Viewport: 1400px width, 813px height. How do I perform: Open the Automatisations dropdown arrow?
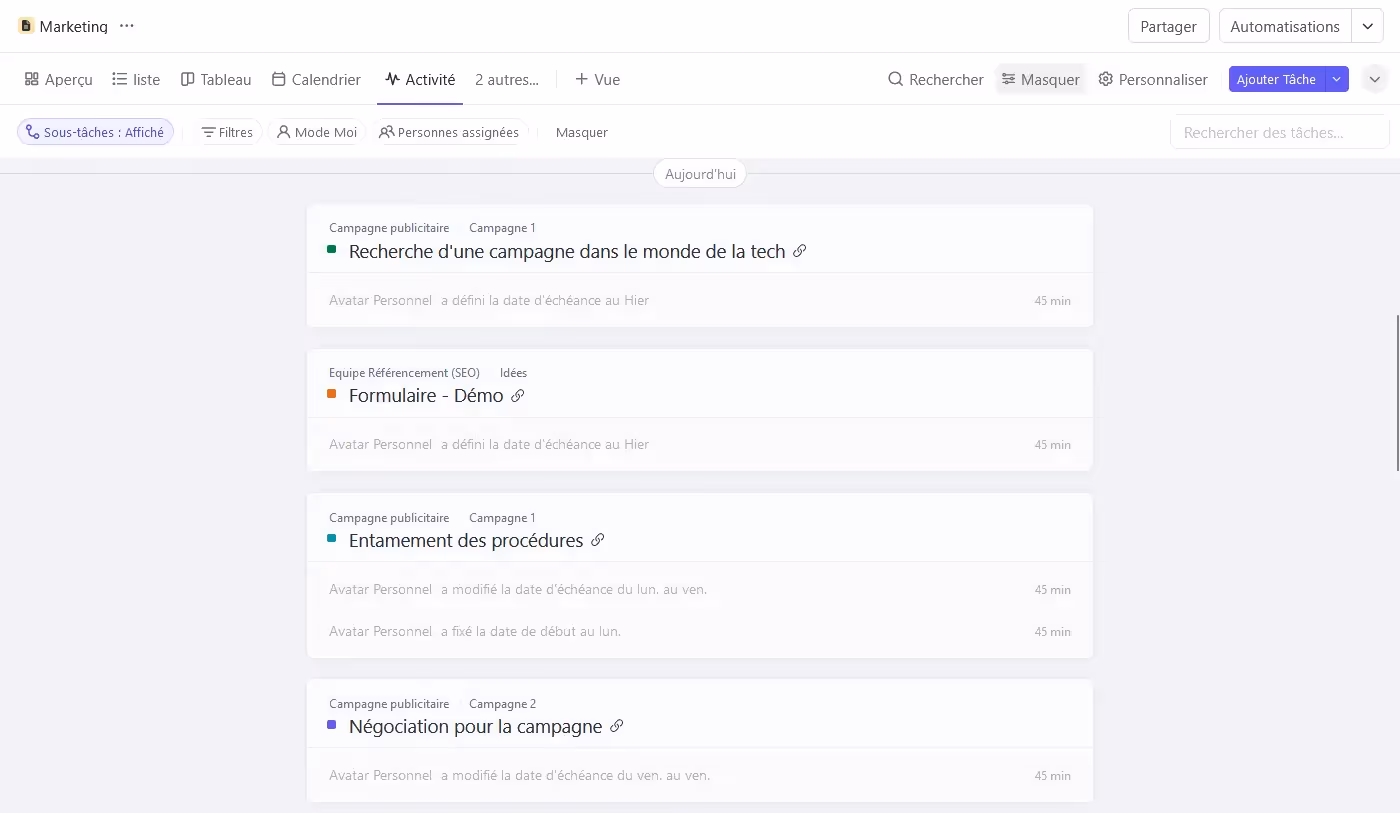coord(1368,26)
